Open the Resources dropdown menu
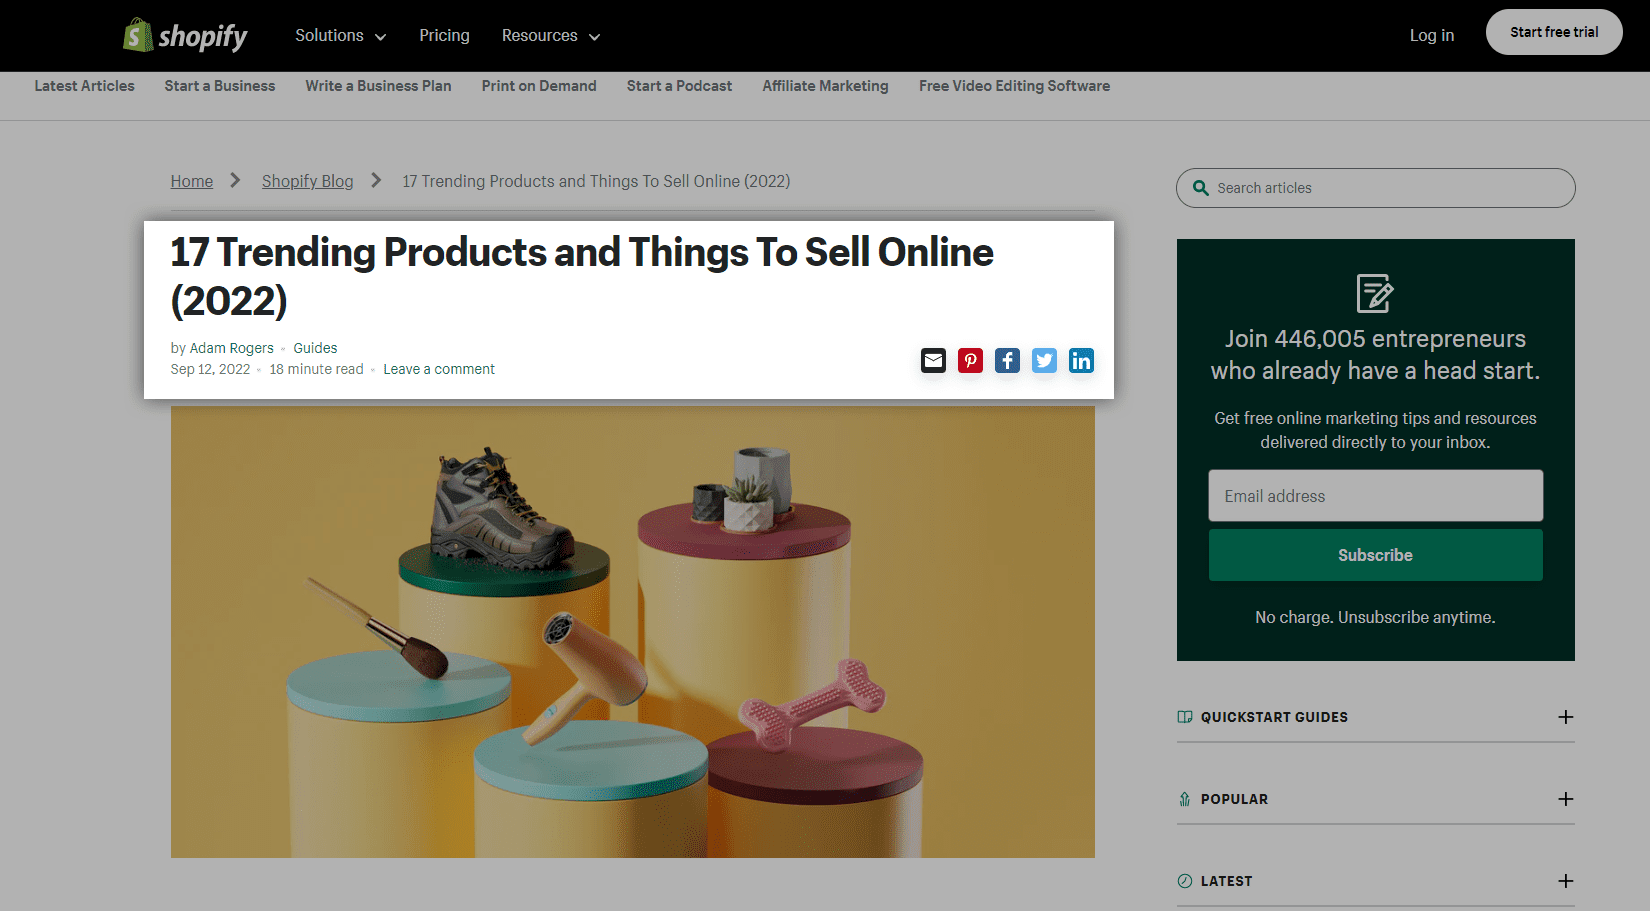Screen dimensions: 1650x911 550,36
